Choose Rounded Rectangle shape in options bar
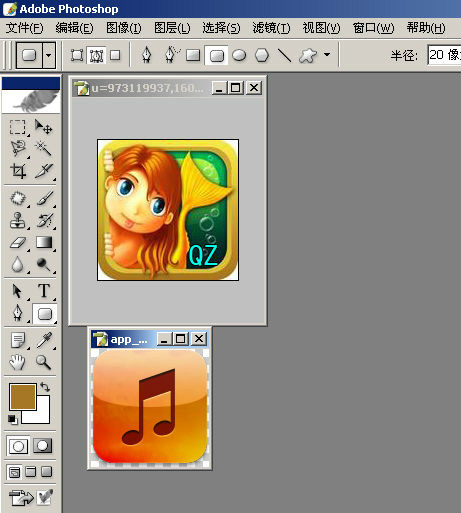 pyautogui.click(x=217, y=55)
